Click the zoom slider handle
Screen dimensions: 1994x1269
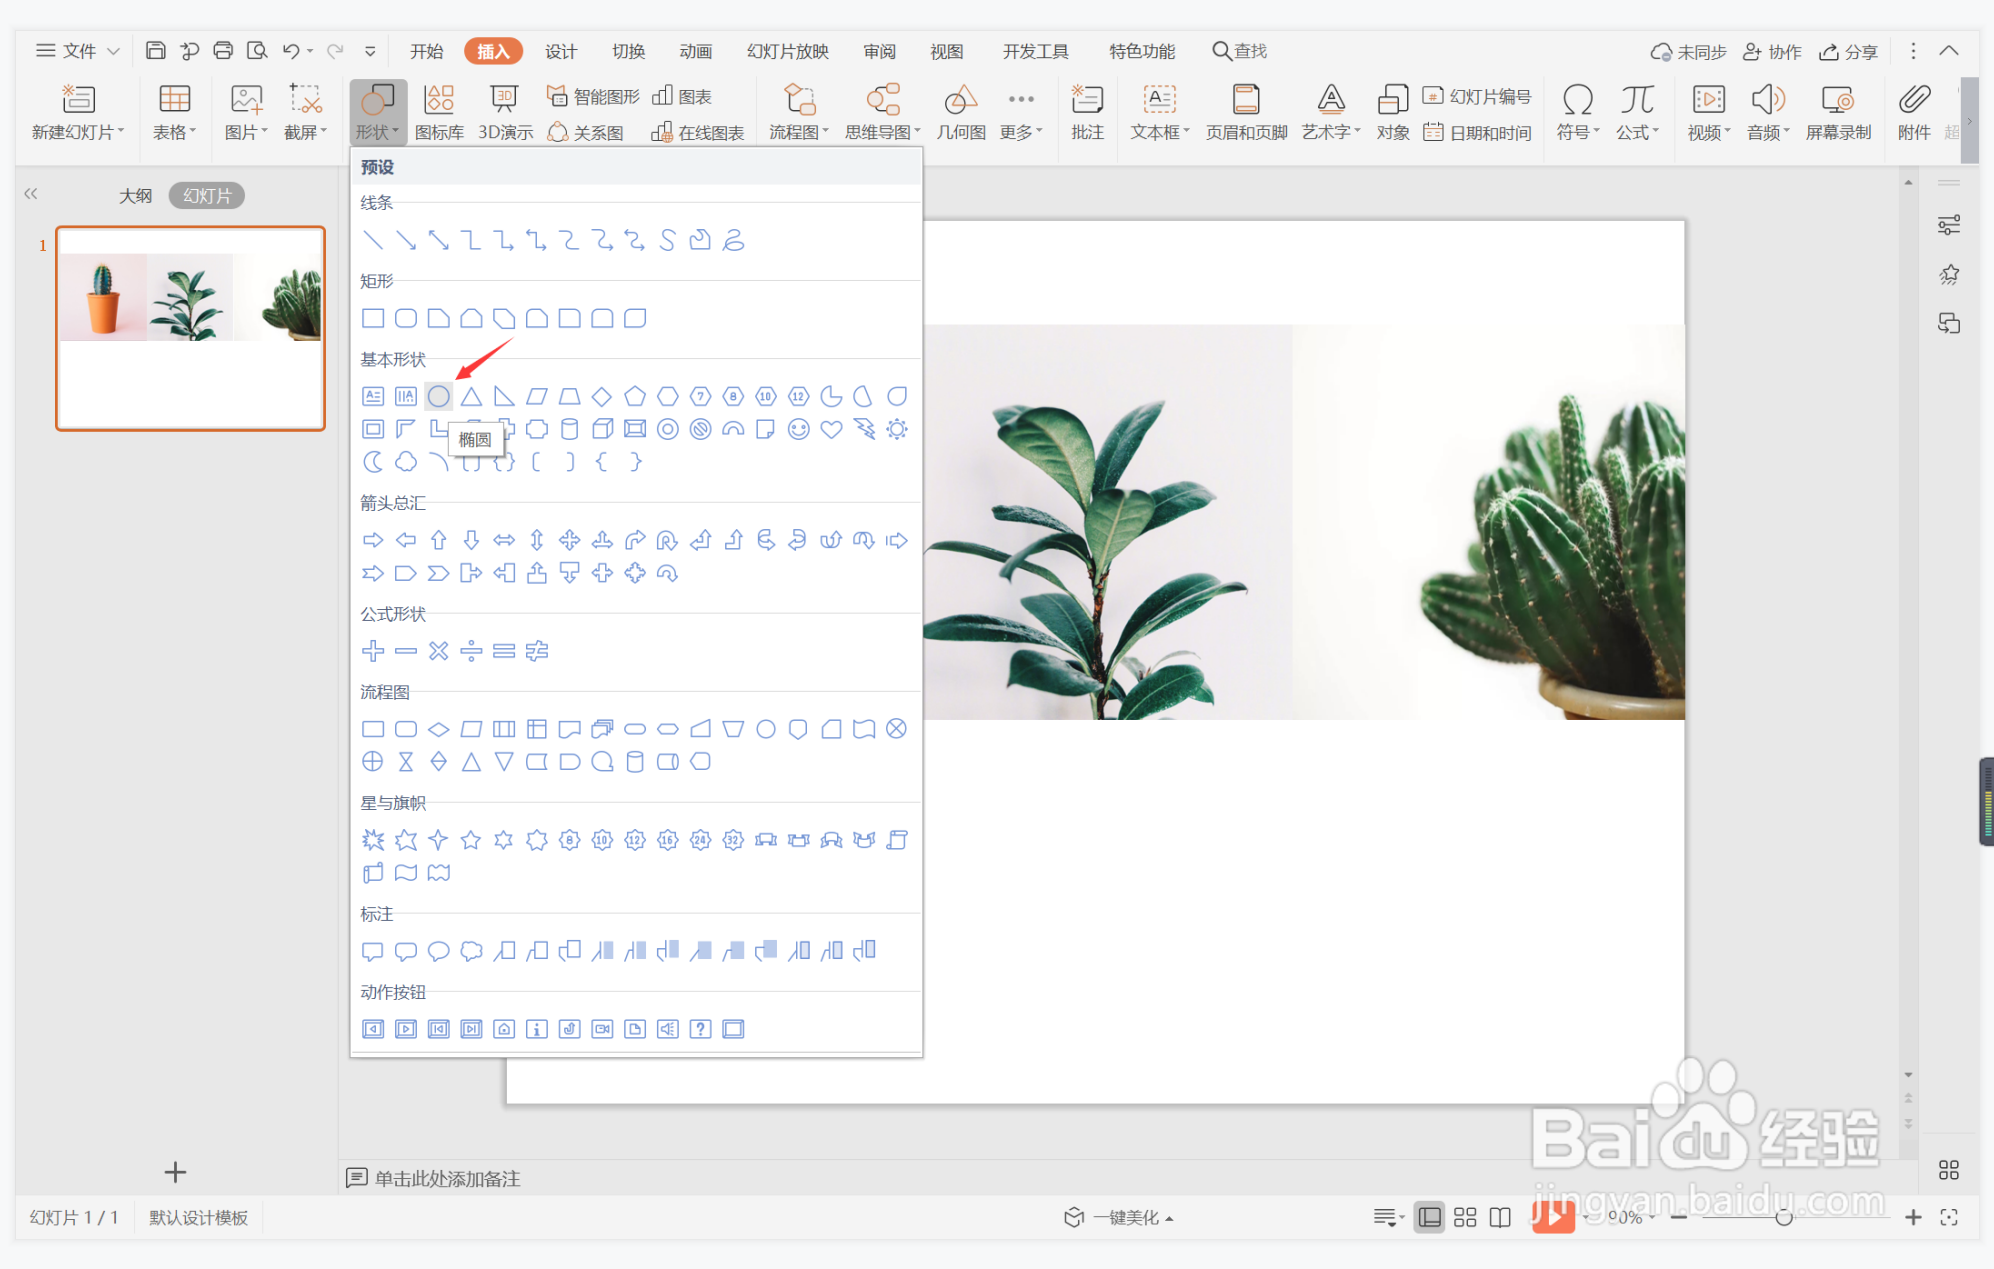[x=1783, y=1217]
